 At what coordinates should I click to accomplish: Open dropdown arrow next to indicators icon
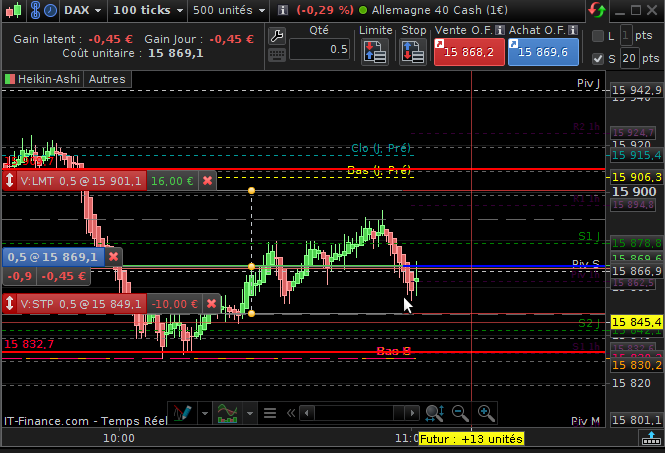[x=250, y=413]
